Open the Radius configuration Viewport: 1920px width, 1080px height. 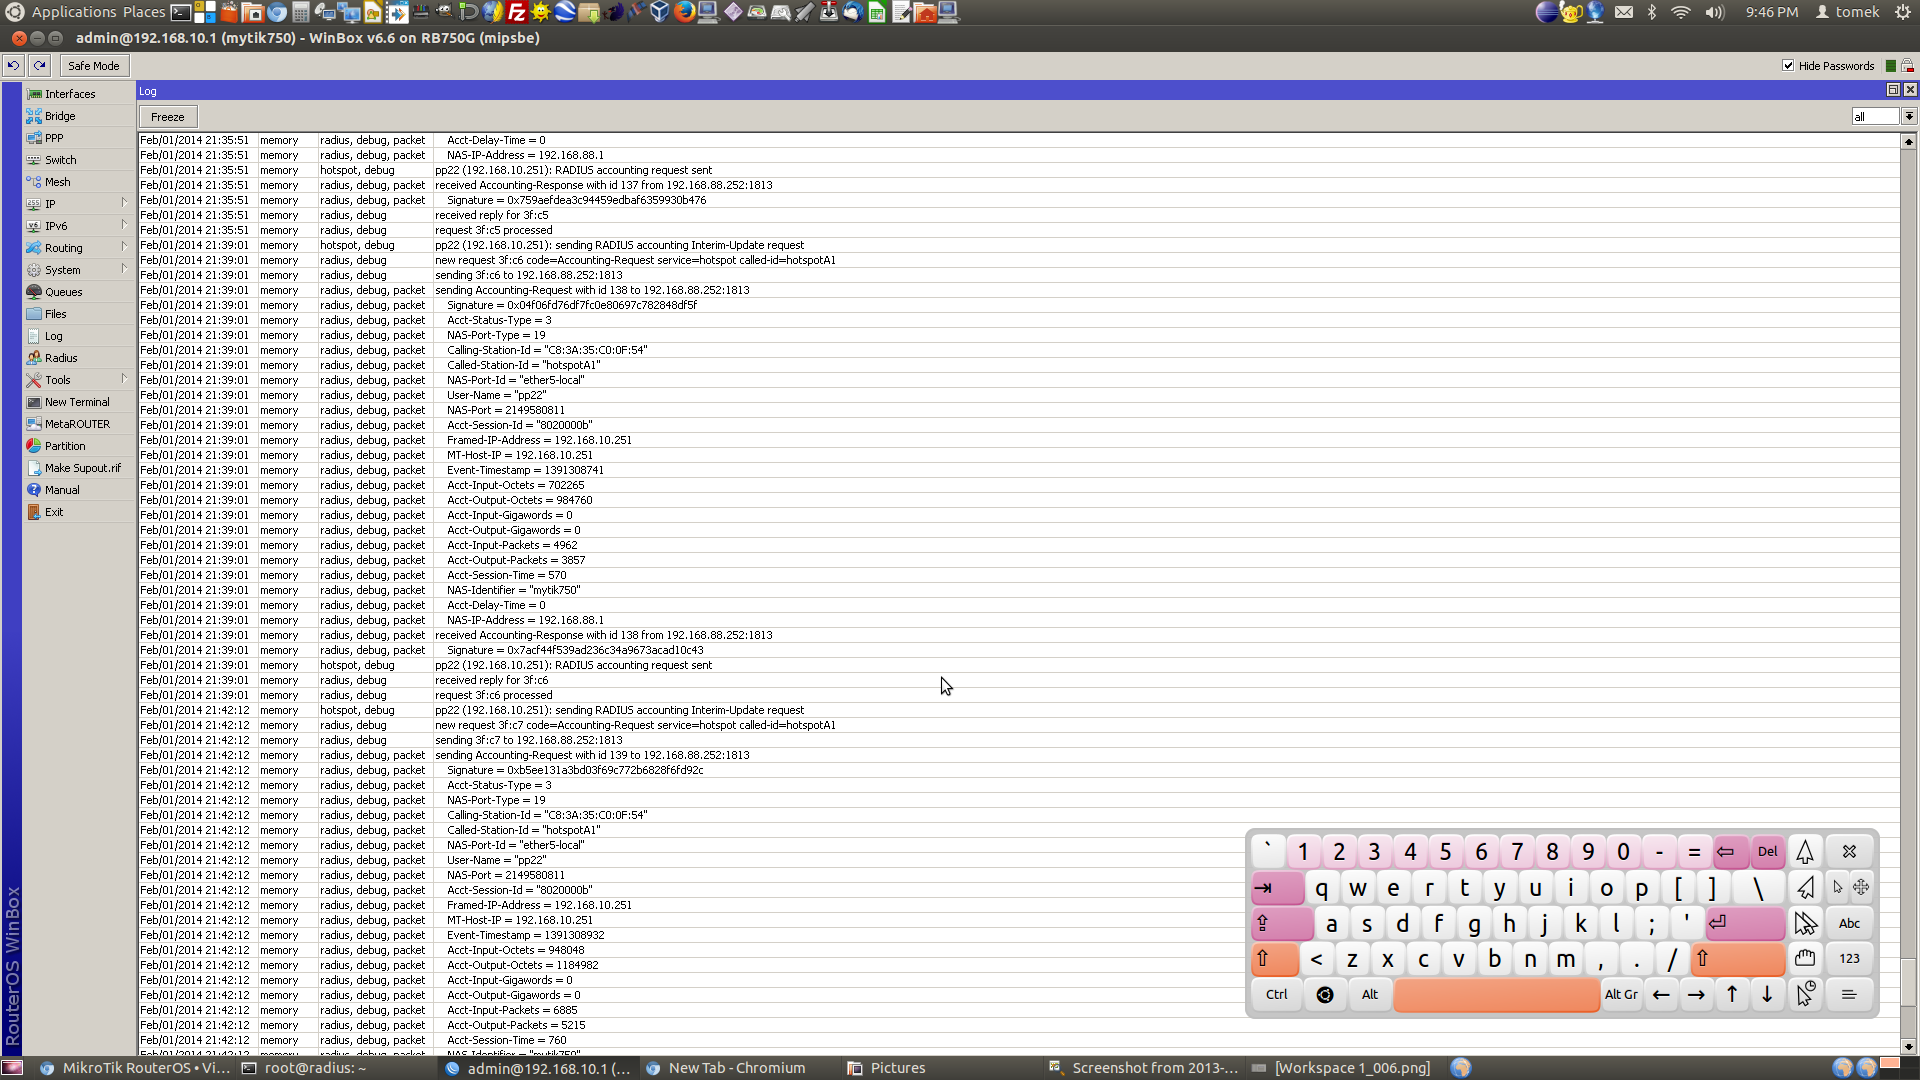[x=60, y=358]
